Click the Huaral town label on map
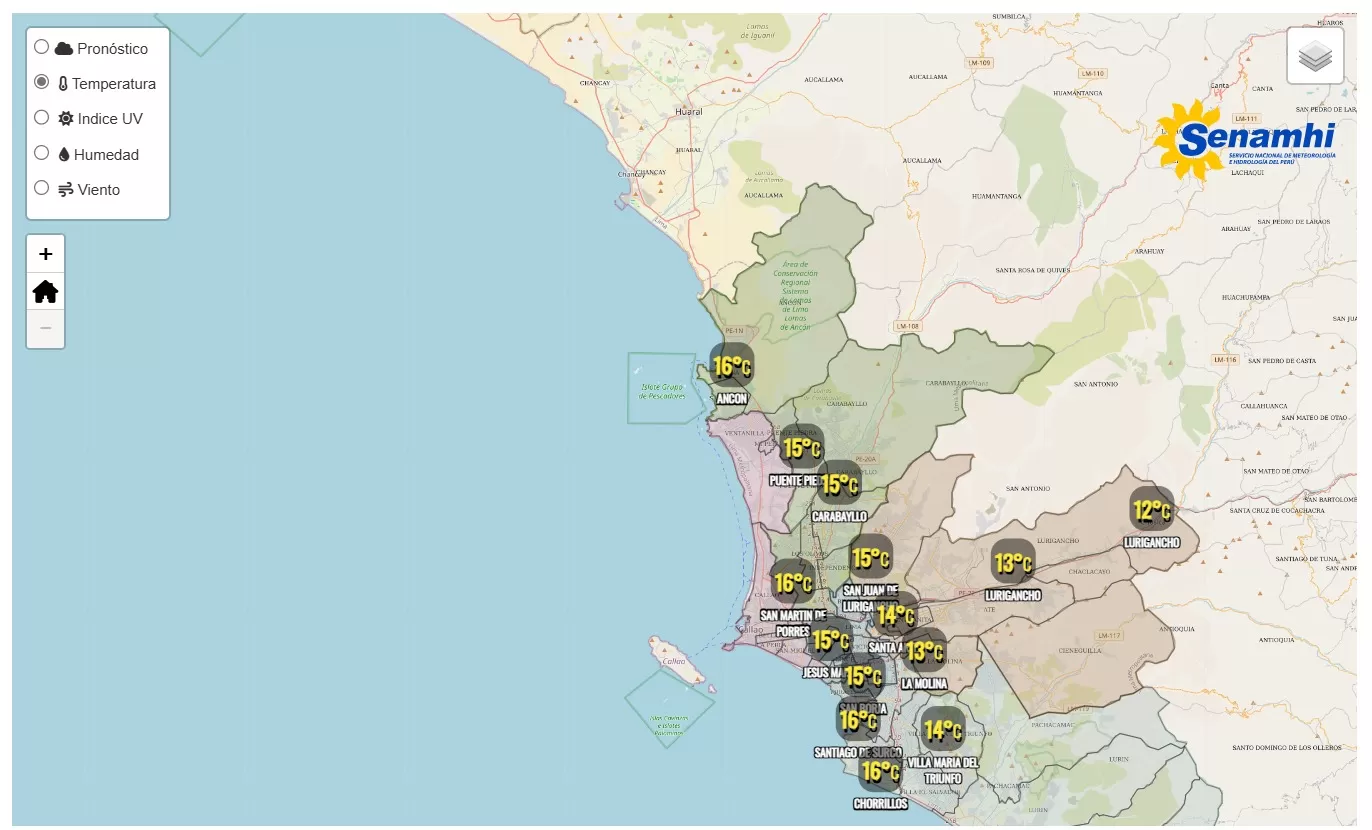Viewport: 1372px width, 830px height. (689, 112)
